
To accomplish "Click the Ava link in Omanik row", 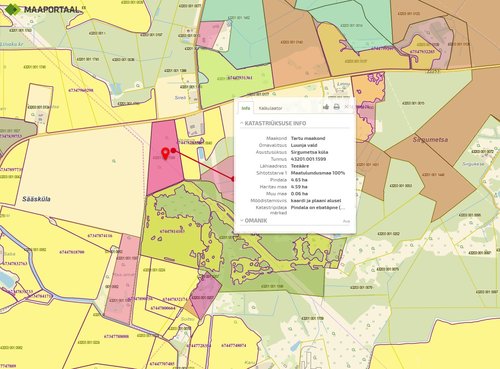I will point(346,221).
